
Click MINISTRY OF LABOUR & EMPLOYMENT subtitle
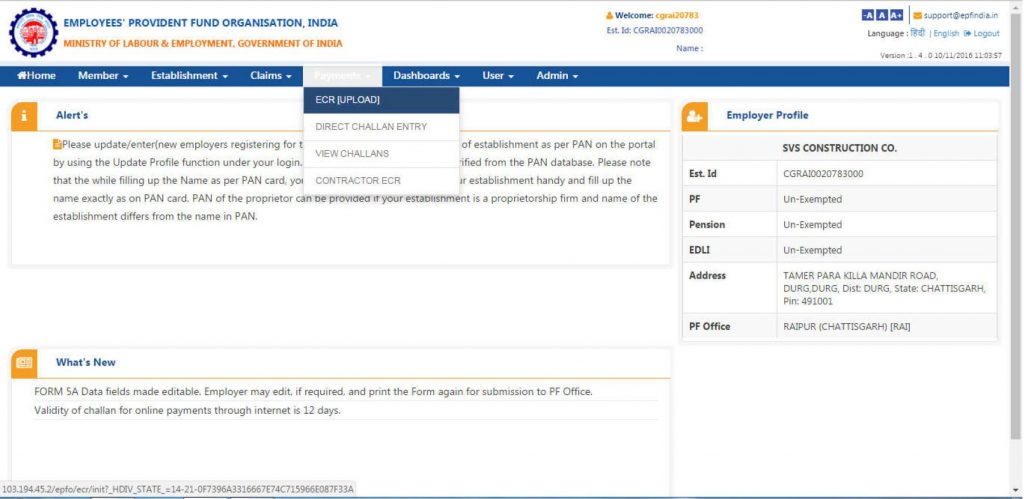point(202,44)
